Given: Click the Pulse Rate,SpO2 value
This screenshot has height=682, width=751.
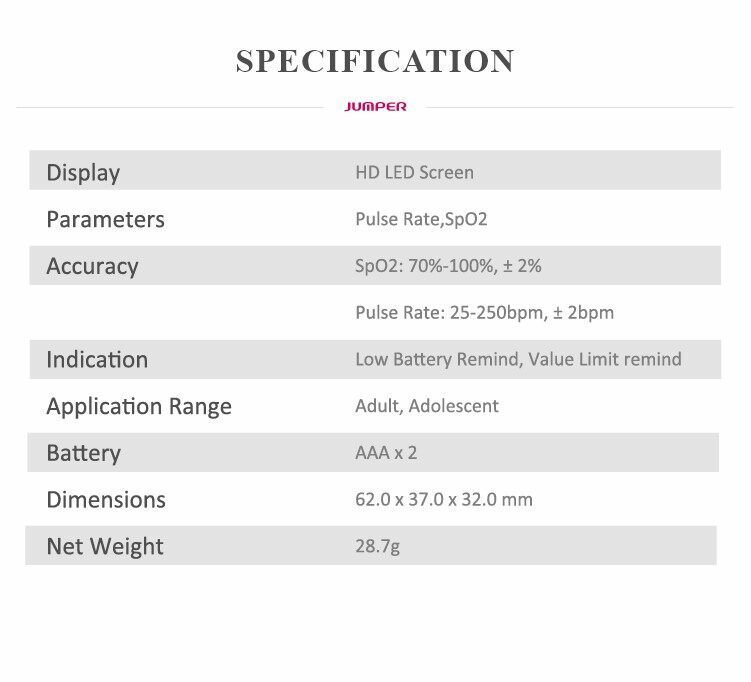Looking at the screenshot, I should [x=421, y=219].
